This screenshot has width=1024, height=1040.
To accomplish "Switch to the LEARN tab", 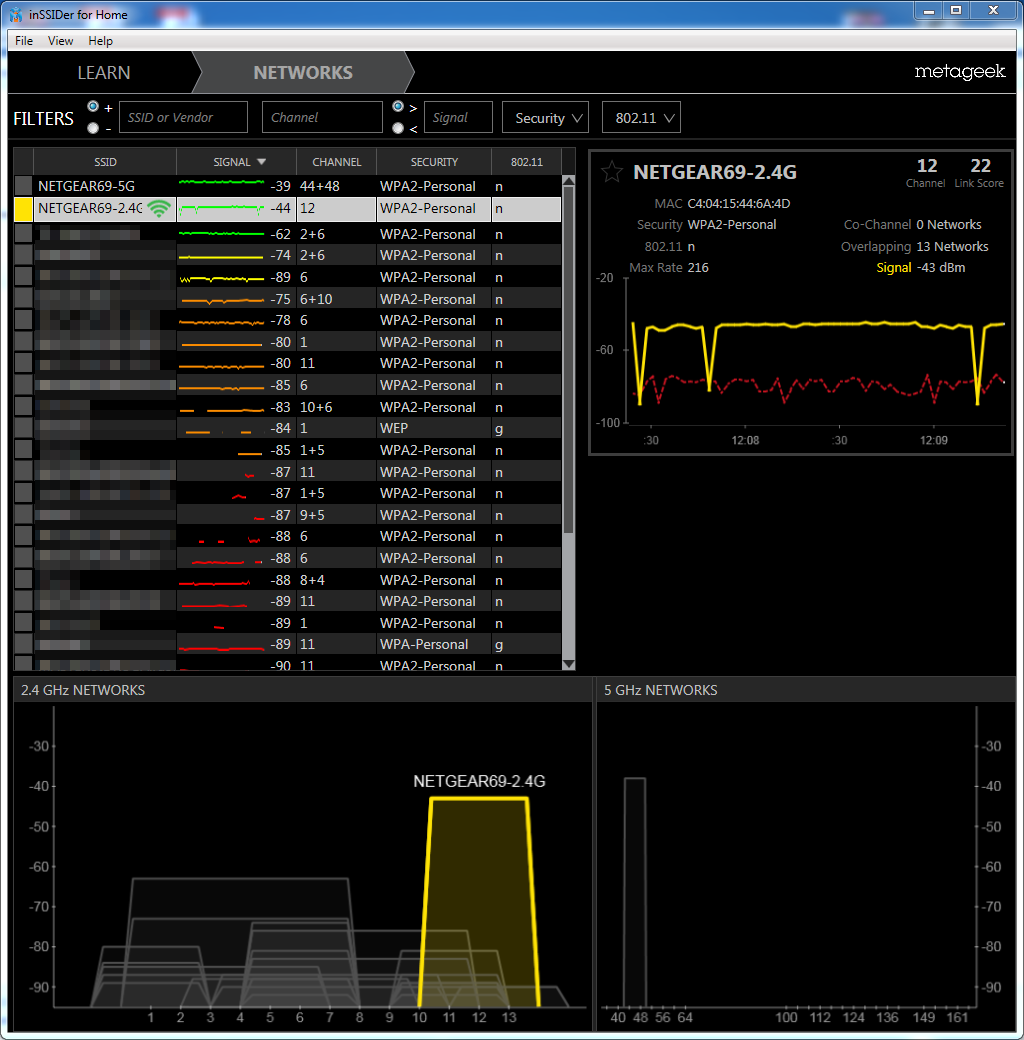I will [103, 72].
